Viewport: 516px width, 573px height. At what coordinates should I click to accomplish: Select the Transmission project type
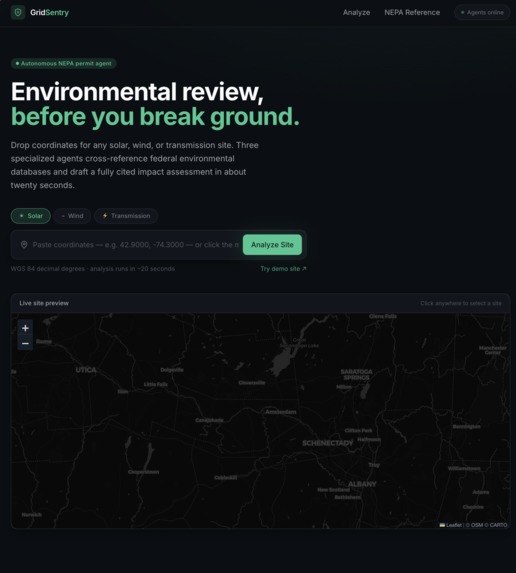126,216
